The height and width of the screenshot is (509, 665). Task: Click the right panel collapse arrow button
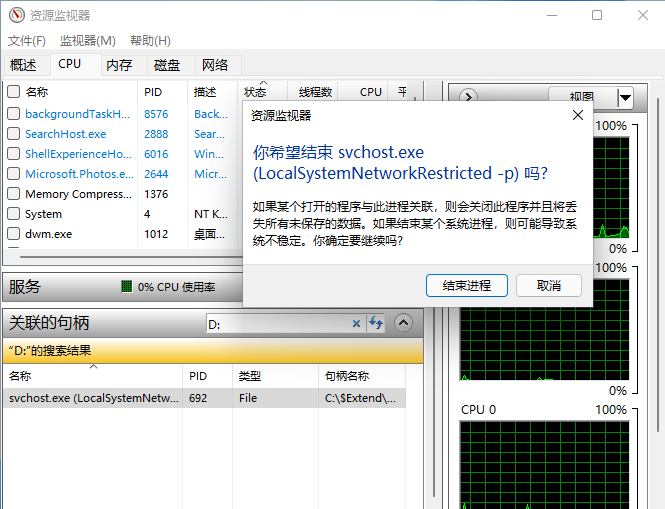[x=468, y=97]
